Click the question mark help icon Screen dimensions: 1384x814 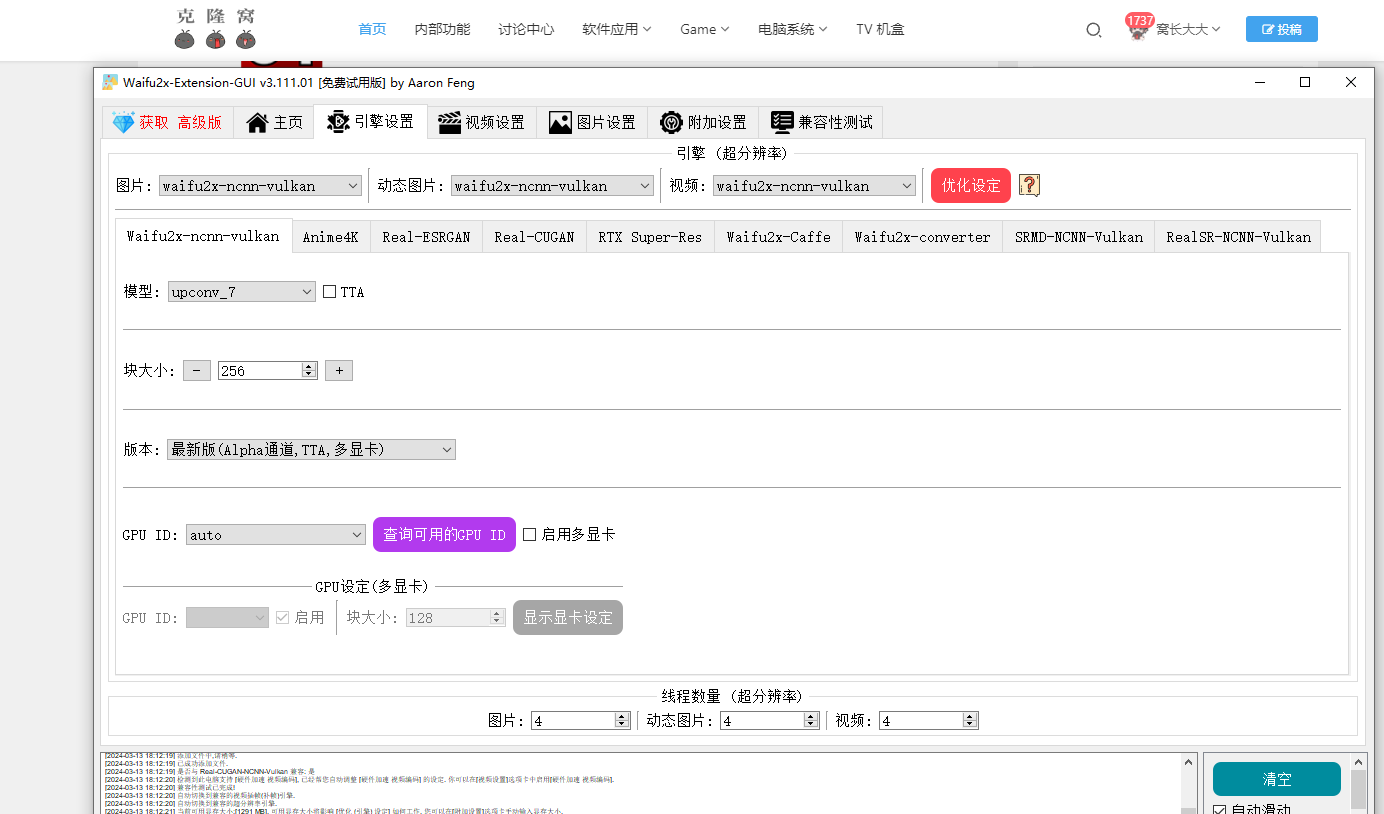coord(1030,186)
